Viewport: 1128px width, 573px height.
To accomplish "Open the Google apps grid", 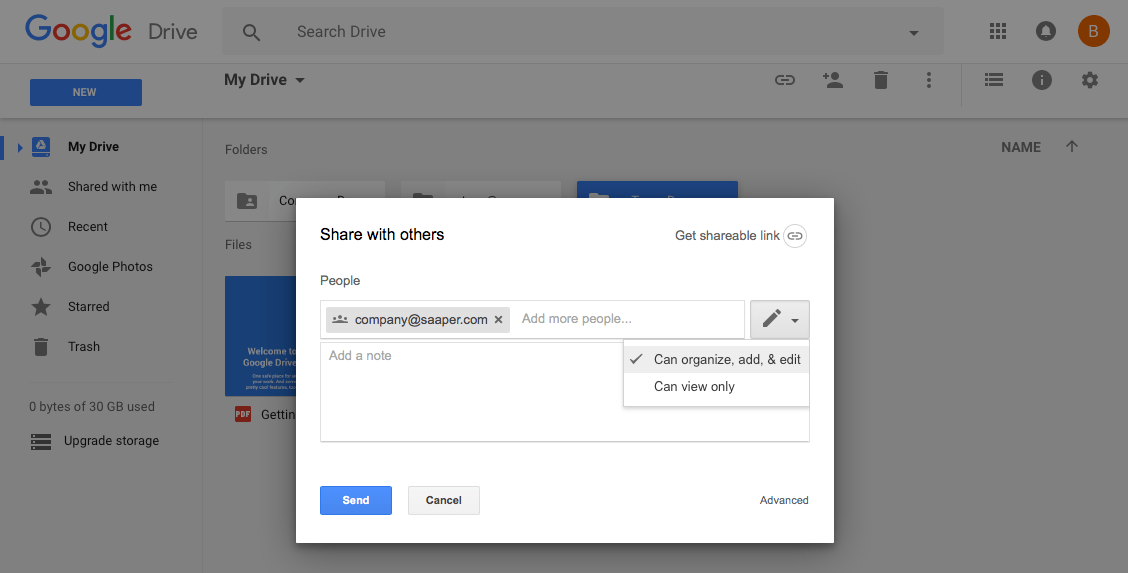I will pyautogui.click(x=997, y=31).
